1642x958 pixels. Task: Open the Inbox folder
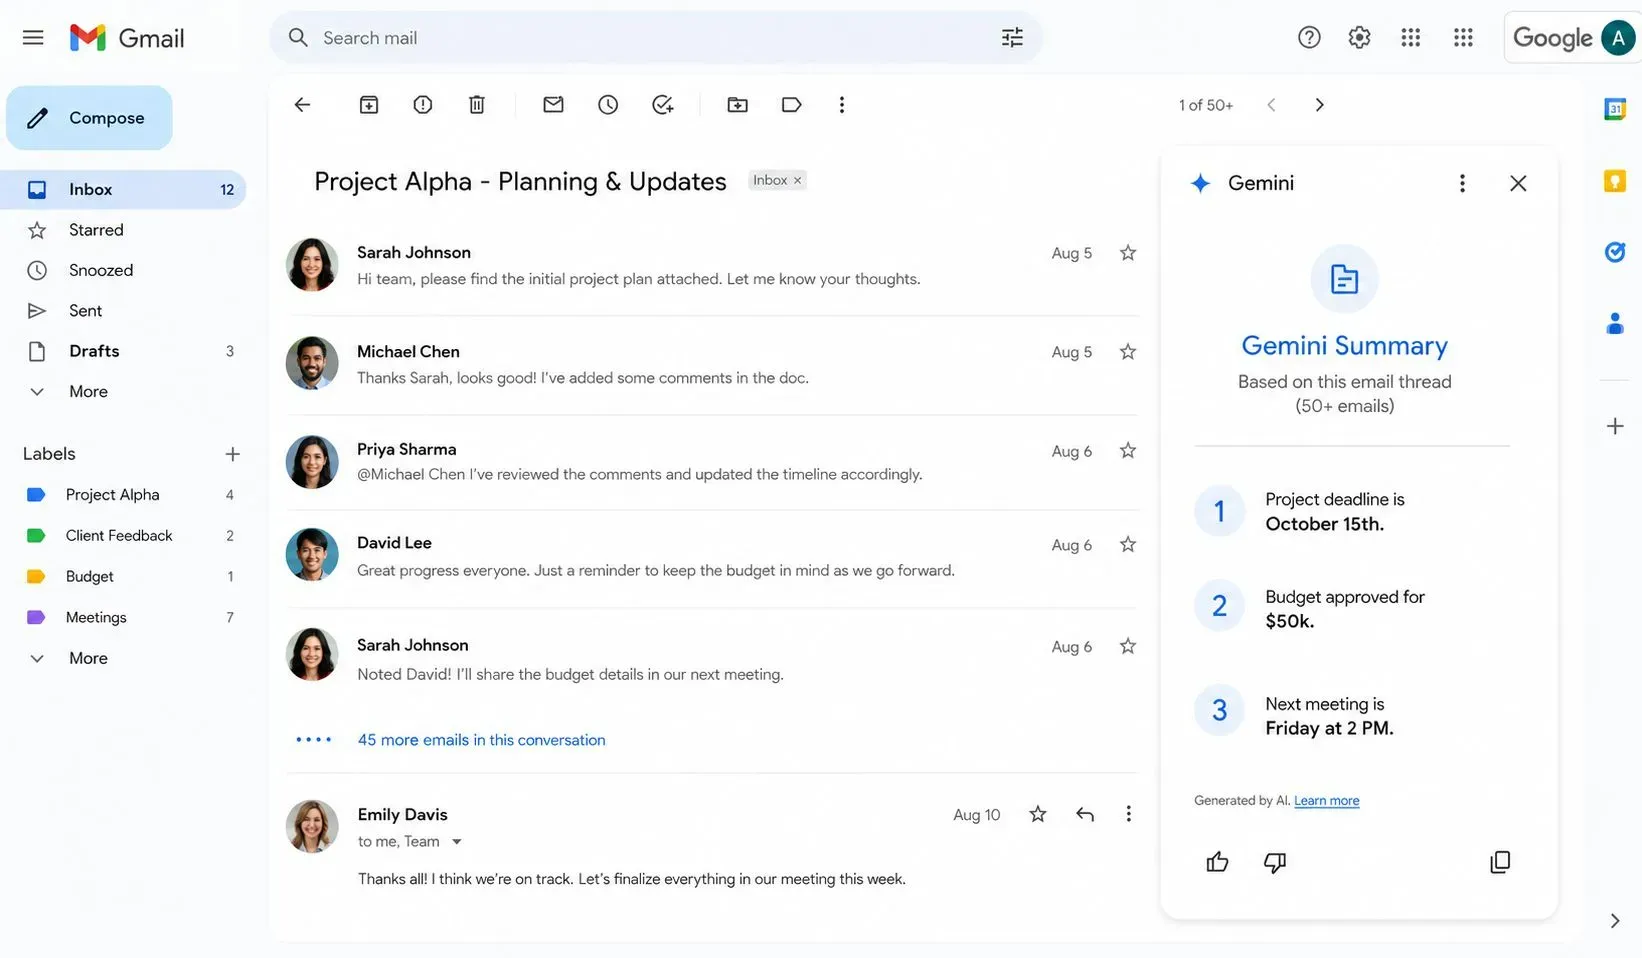123,189
